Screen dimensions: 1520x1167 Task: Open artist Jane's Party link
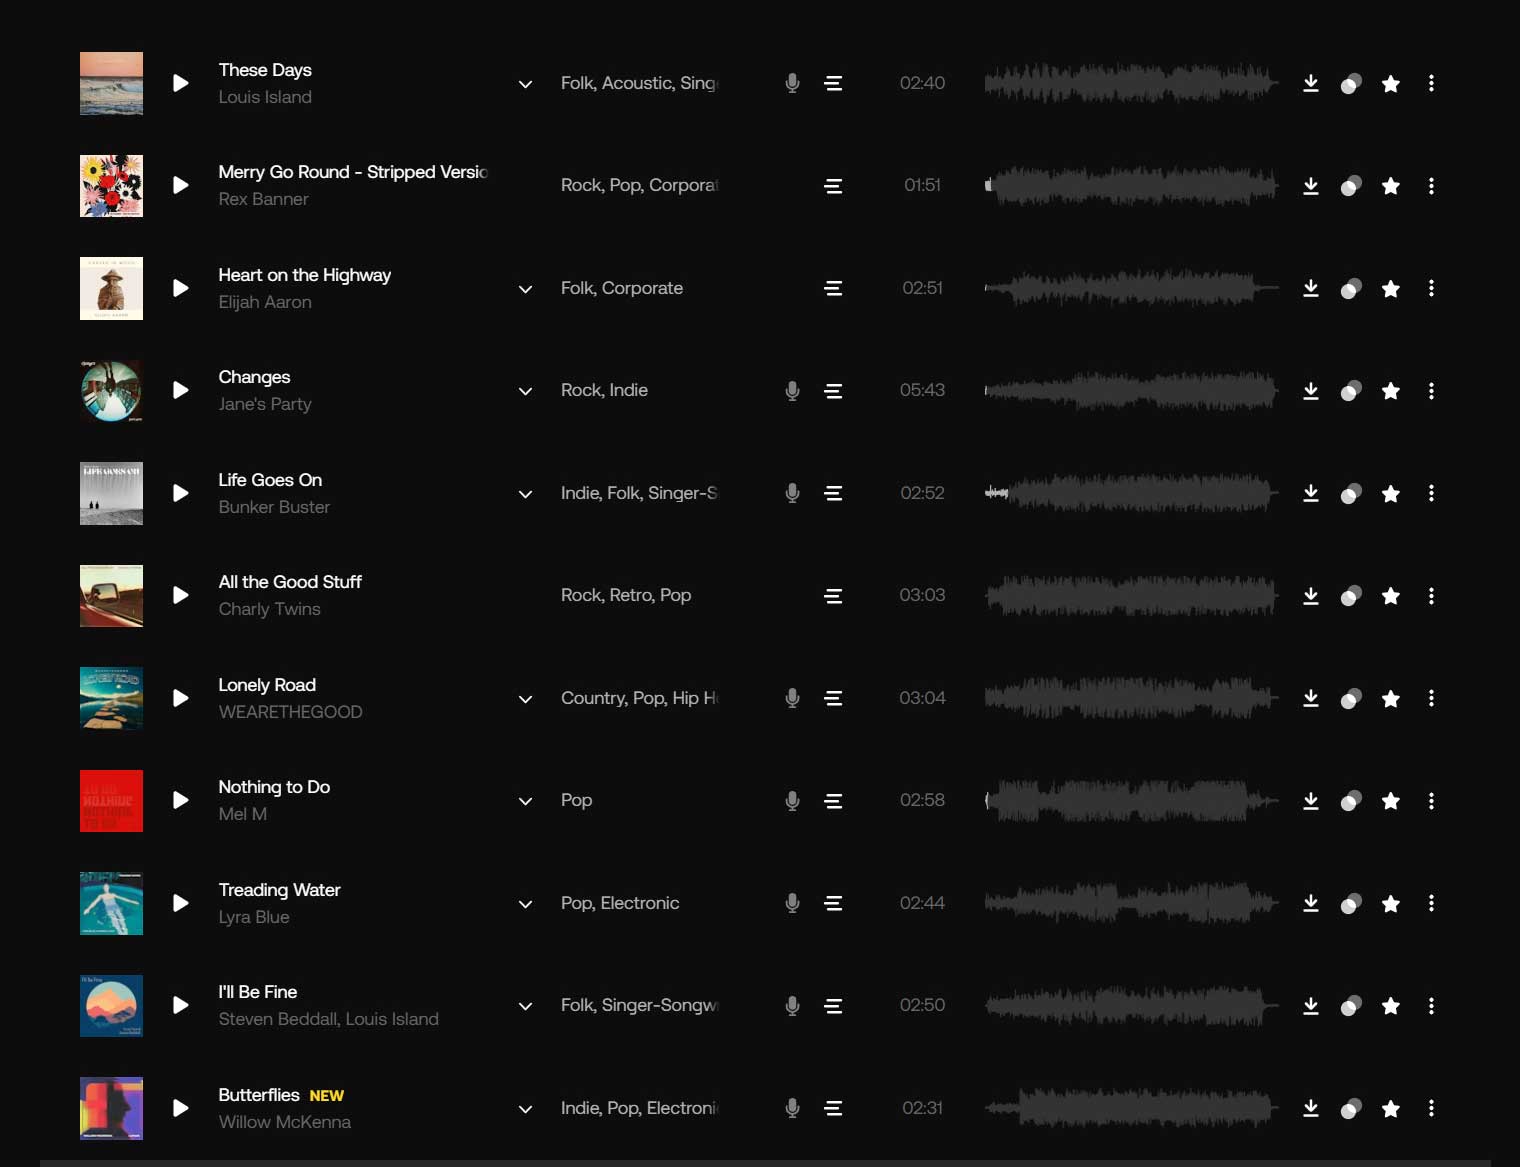[265, 404]
